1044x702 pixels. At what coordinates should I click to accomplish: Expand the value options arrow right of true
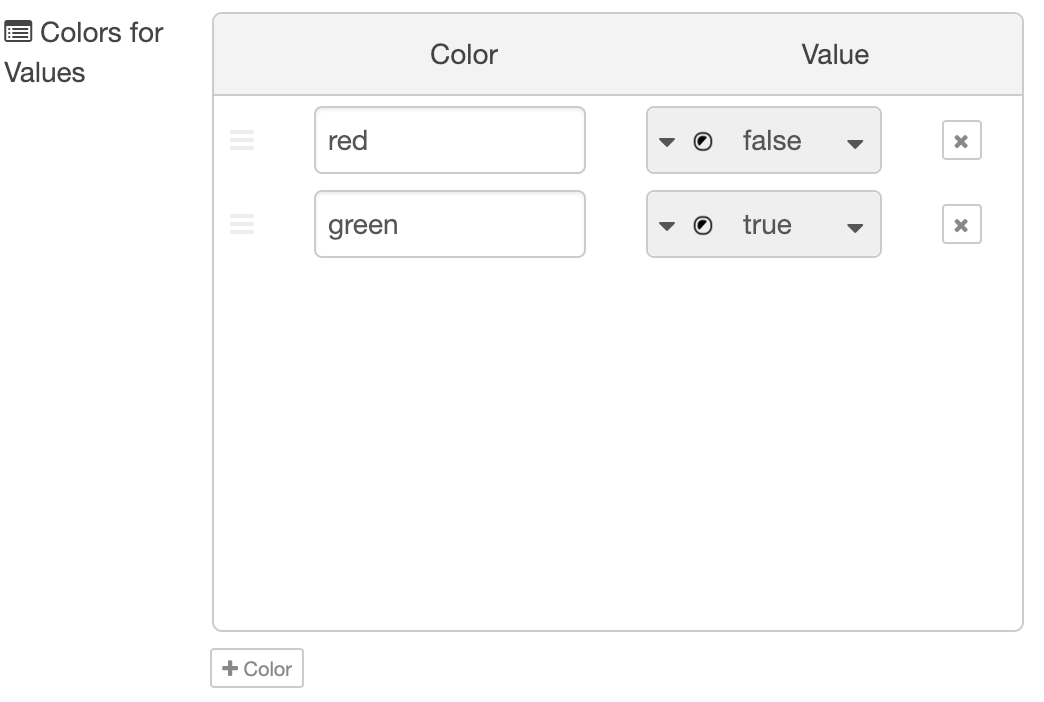854,227
